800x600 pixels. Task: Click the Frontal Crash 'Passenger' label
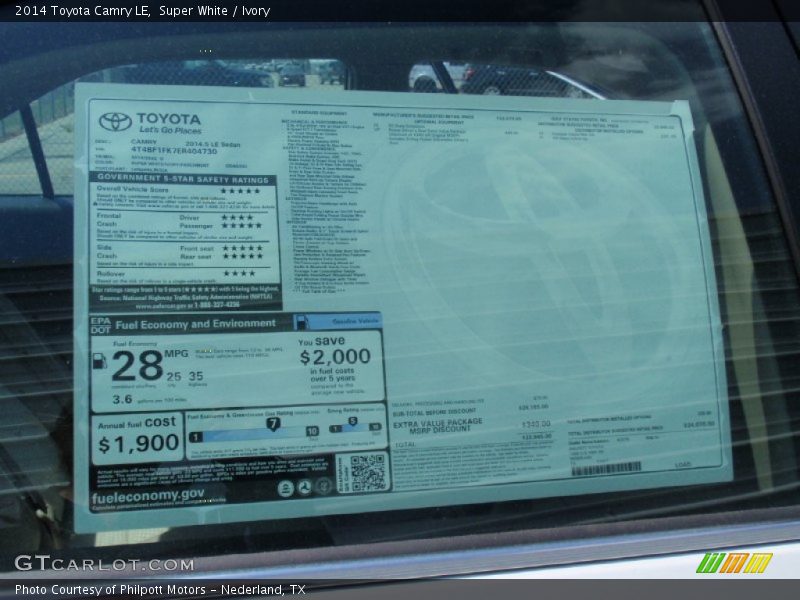tap(196, 226)
